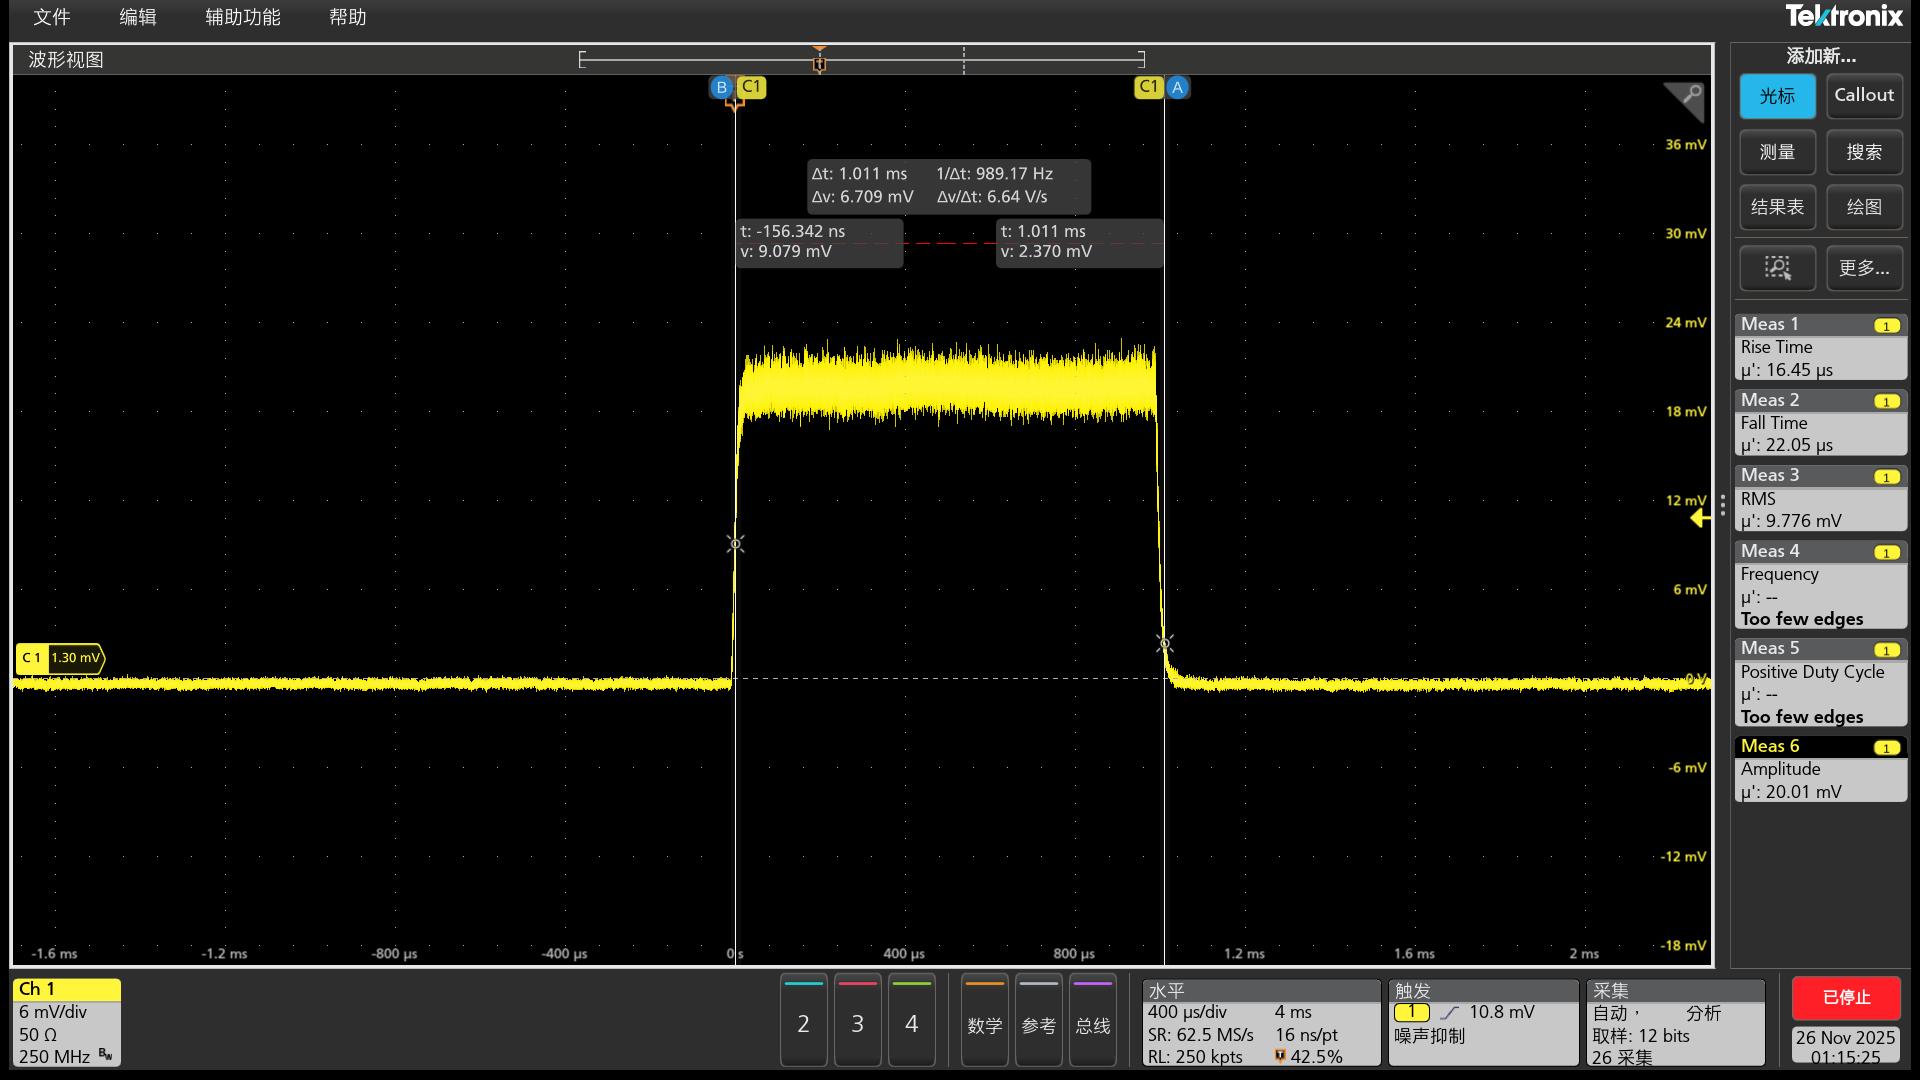Toggle channel 4 on

coord(911,1022)
